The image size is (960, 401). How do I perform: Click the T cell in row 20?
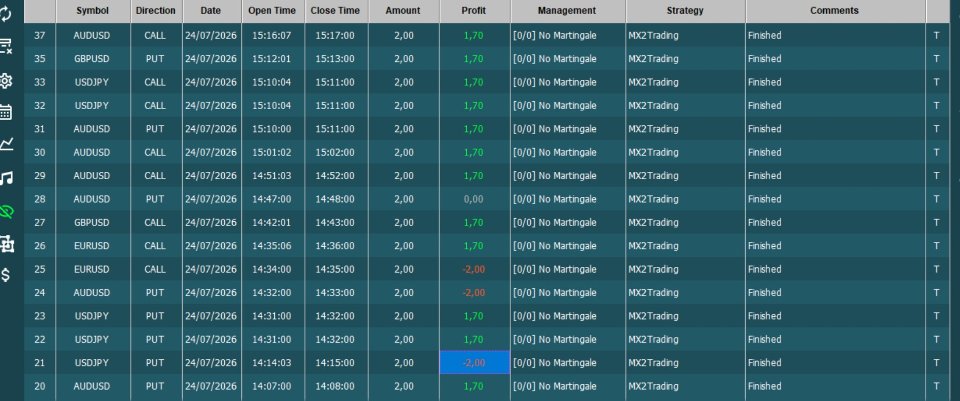936,386
